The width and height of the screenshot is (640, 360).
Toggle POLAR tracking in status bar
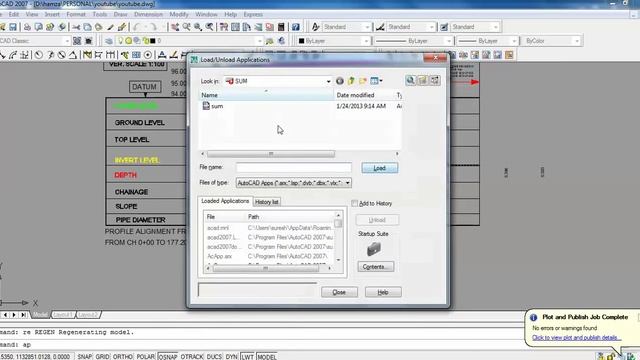145,357
